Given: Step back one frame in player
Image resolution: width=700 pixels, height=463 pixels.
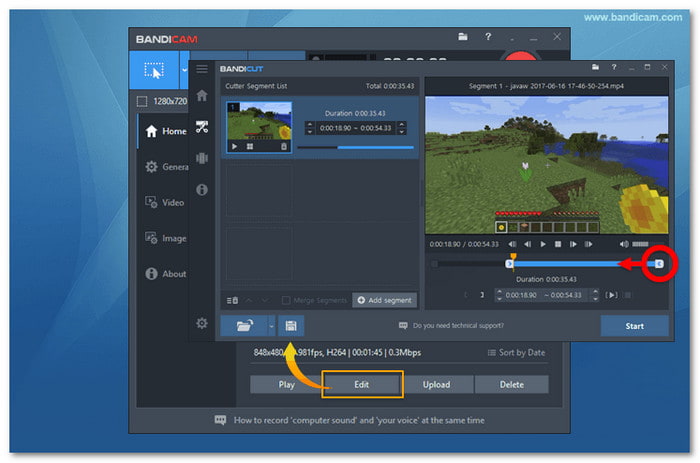Looking at the screenshot, I should click(528, 244).
